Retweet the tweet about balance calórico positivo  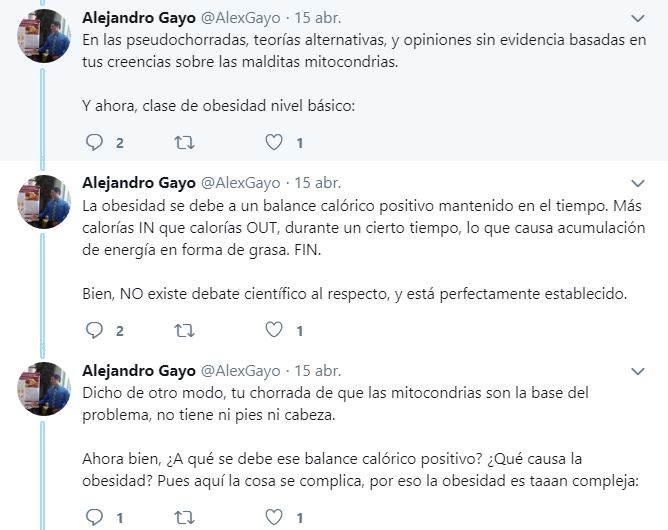click(x=185, y=330)
